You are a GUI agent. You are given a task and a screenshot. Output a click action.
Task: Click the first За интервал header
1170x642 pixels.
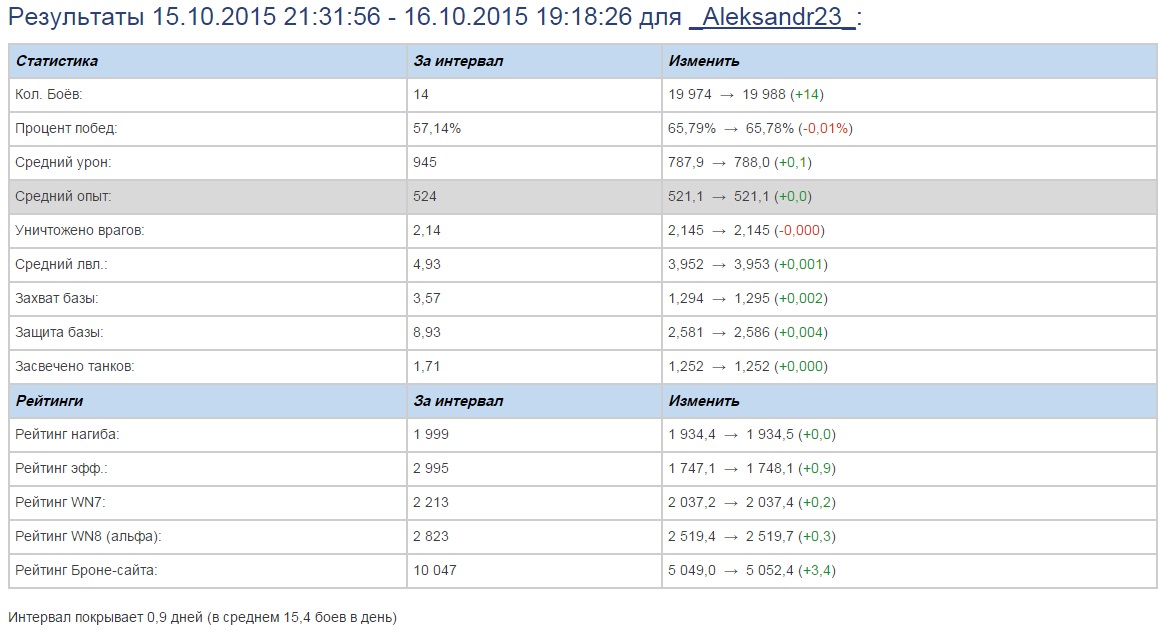click(x=458, y=61)
